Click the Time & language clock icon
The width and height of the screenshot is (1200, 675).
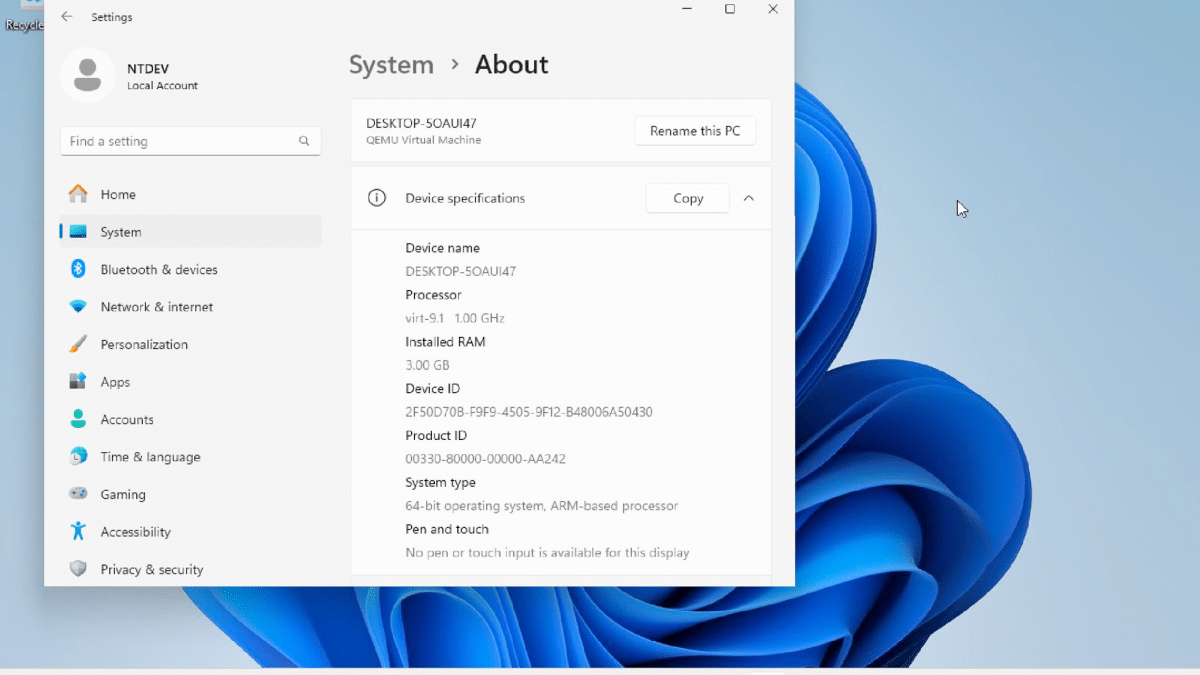(x=78, y=457)
